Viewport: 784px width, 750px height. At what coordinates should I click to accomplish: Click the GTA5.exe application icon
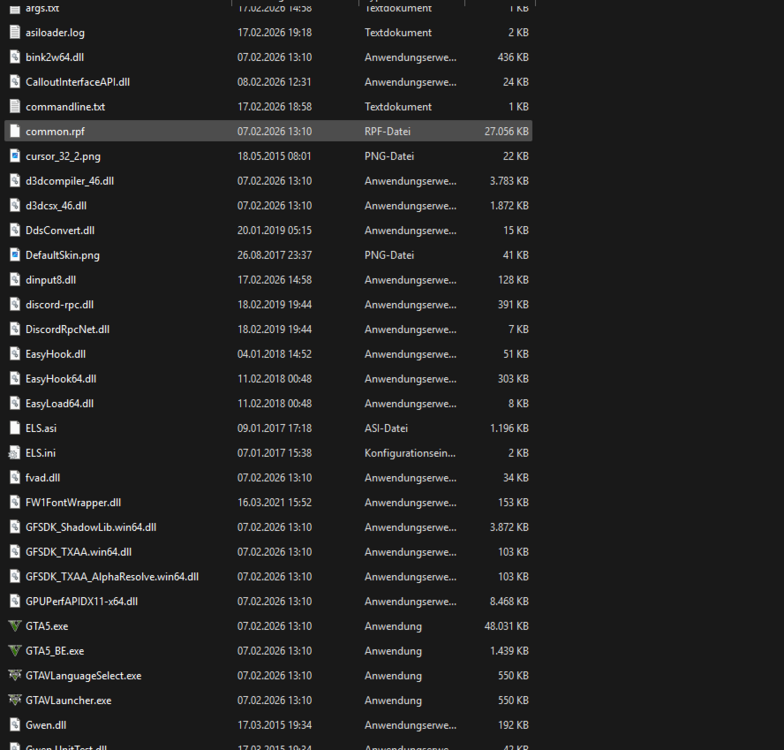point(15,626)
